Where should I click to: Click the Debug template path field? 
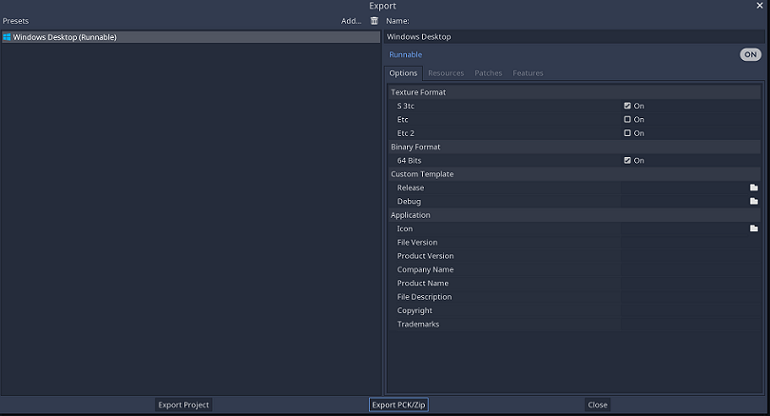684,201
